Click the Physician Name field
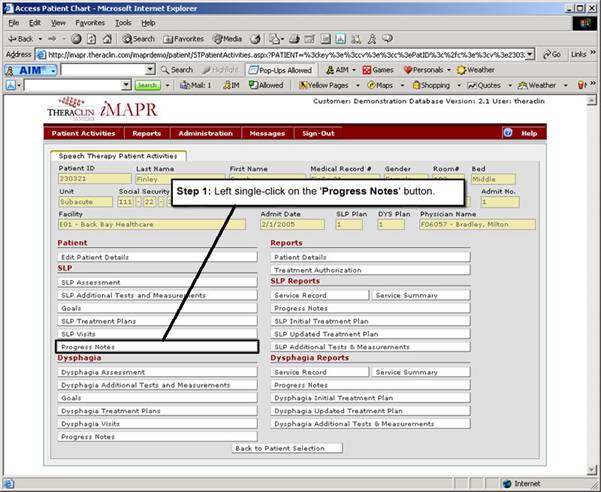 point(478,225)
